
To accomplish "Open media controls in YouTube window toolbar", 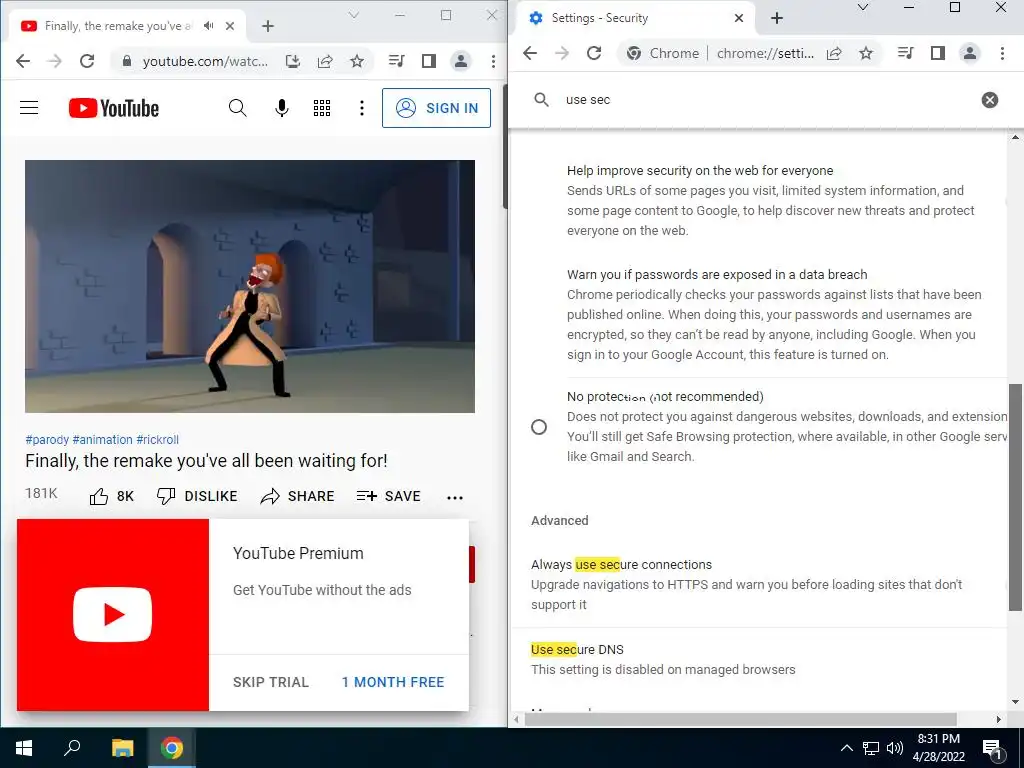I will [x=396, y=61].
